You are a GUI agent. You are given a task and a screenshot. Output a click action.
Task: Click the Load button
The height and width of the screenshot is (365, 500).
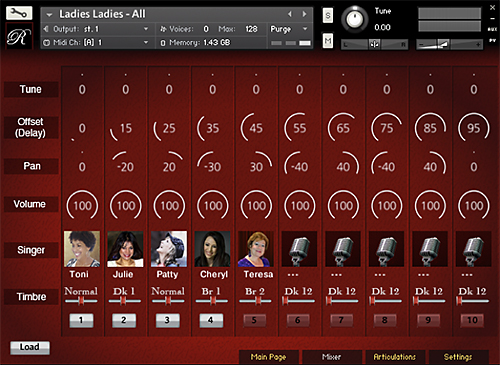30,347
